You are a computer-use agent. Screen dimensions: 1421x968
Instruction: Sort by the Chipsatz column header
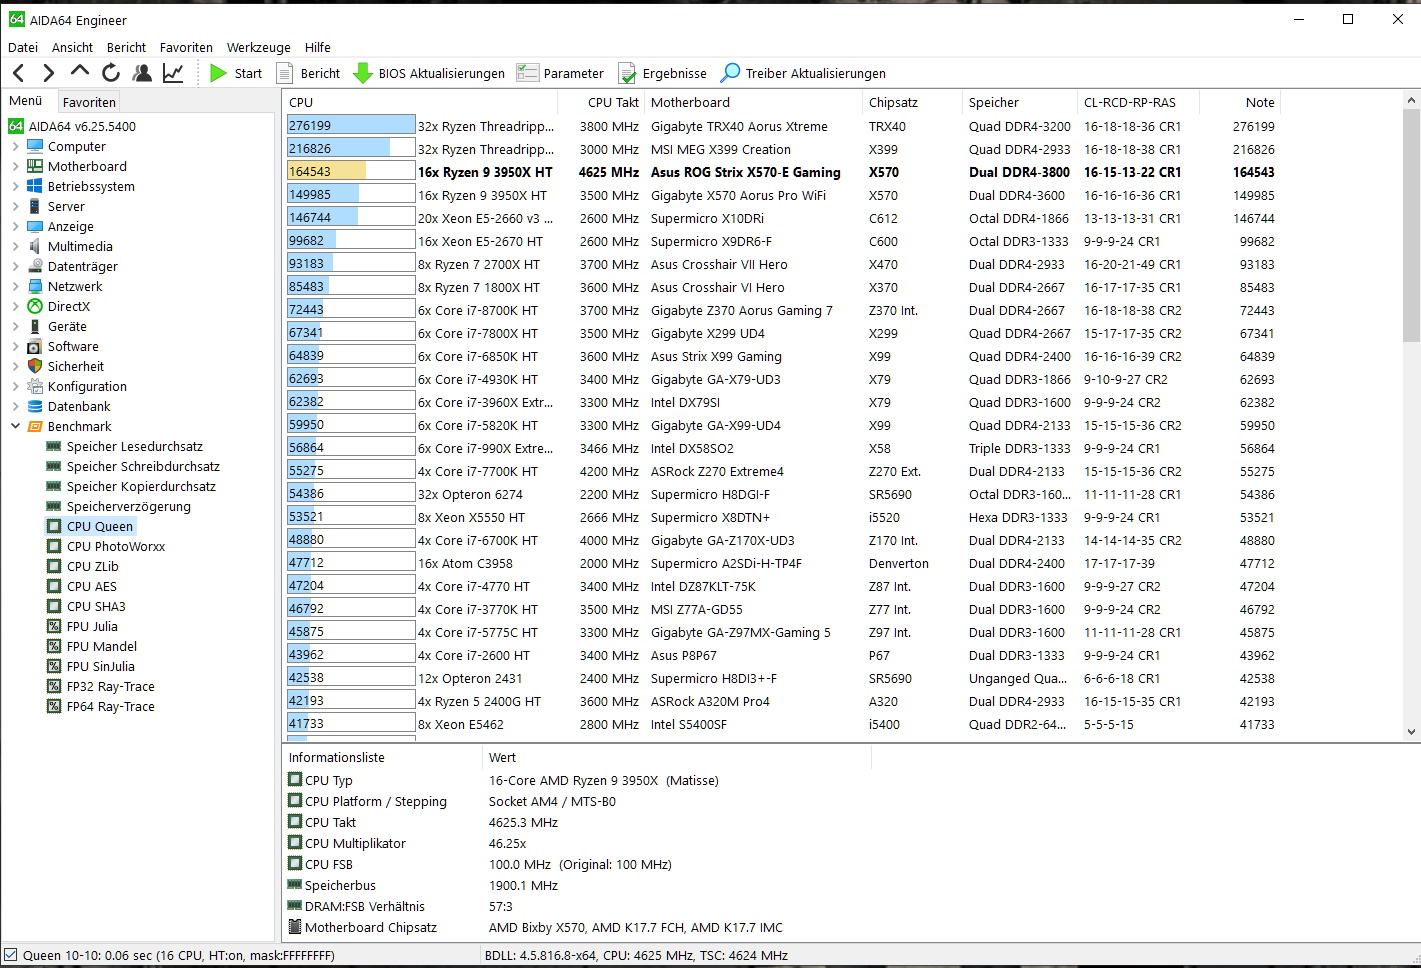coord(913,102)
